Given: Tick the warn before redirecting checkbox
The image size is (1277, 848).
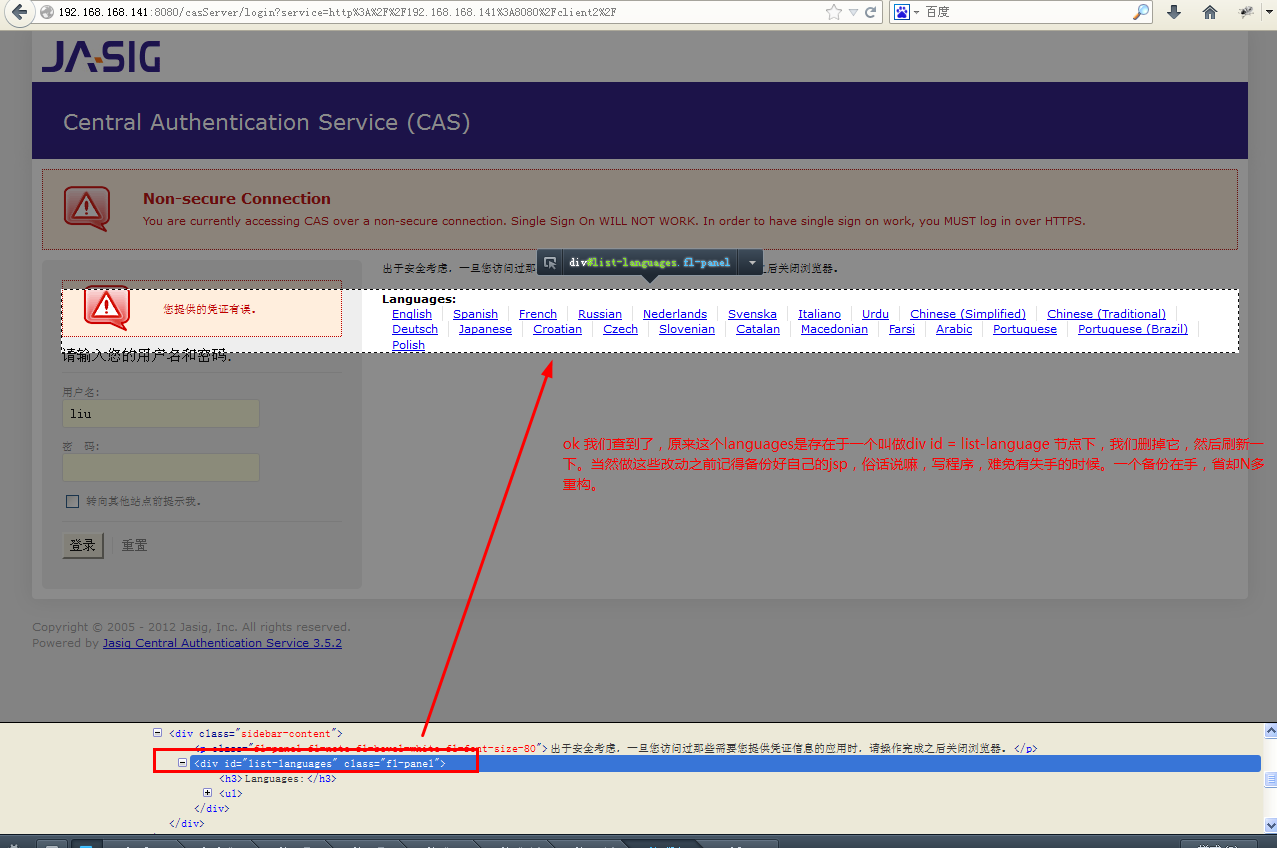Looking at the screenshot, I should coord(72,501).
